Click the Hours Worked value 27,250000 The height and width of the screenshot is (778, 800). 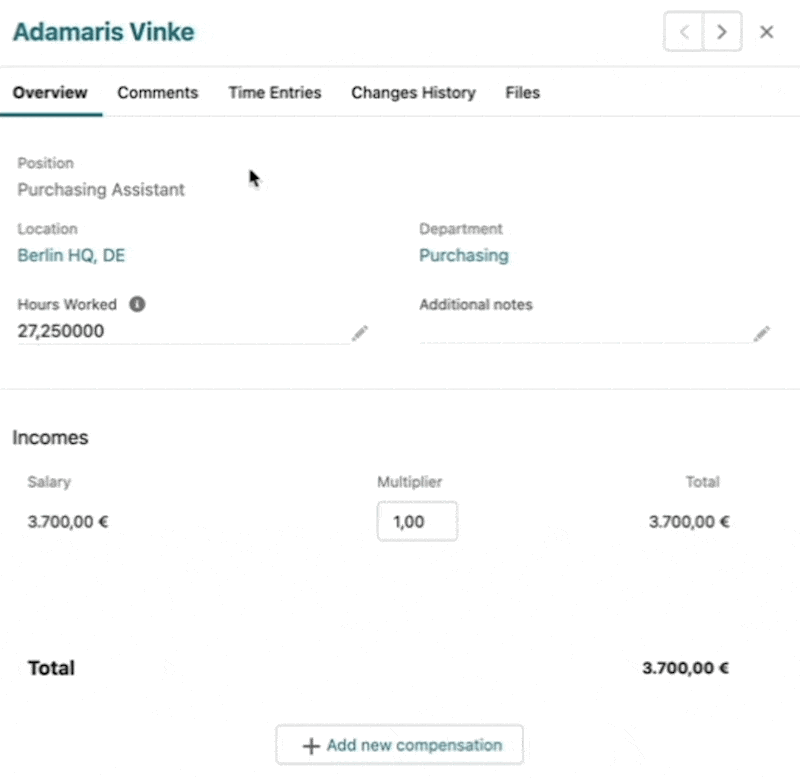(x=61, y=331)
